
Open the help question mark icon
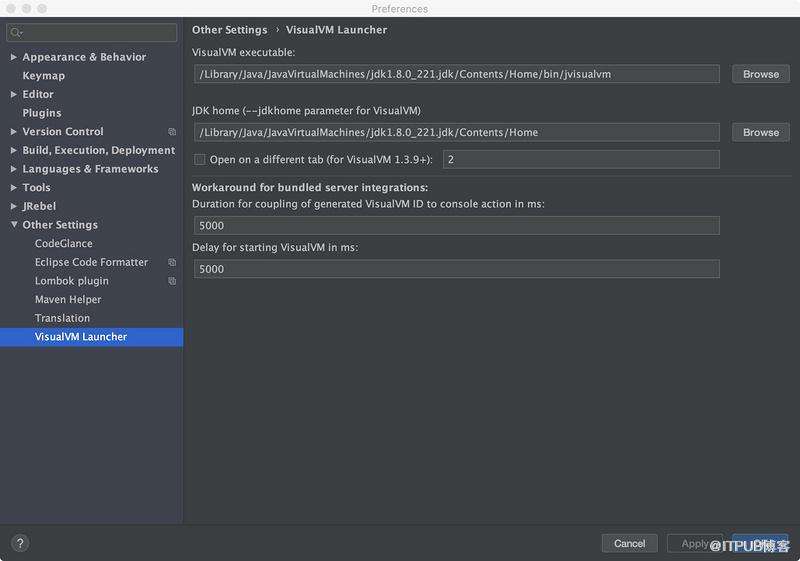pyautogui.click(x=20, y=543)
